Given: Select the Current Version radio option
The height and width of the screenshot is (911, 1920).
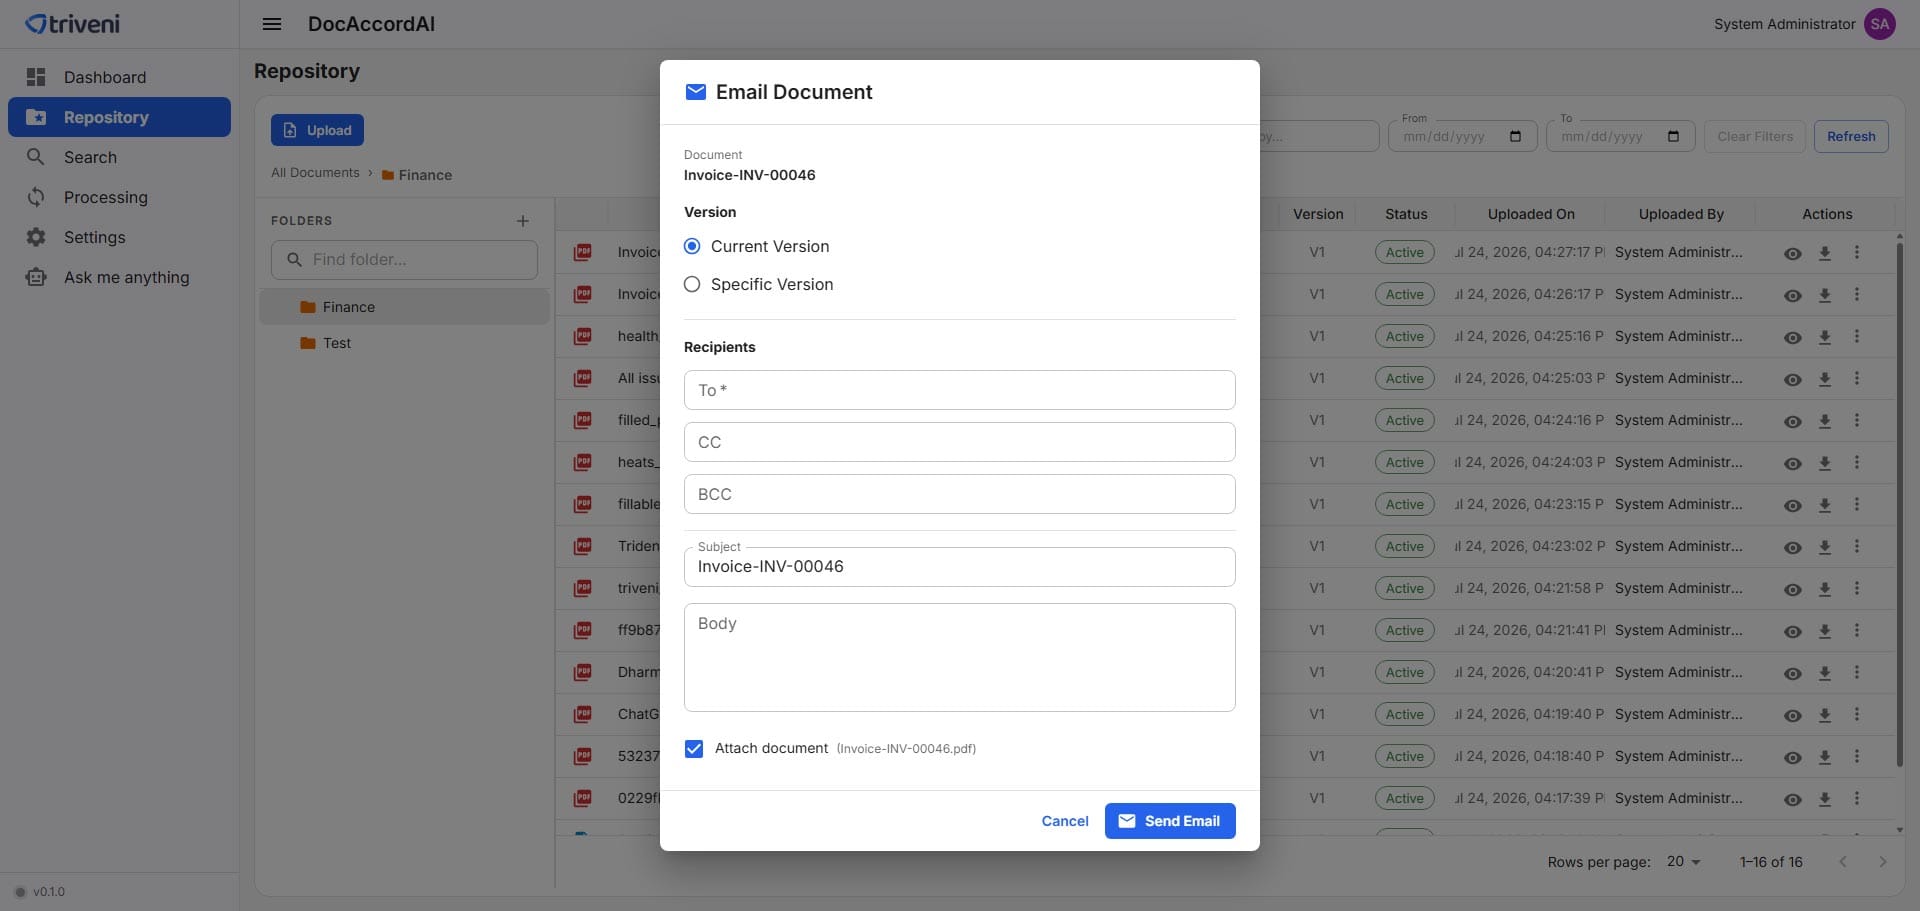Looking at the screenshot, I should click(692, 246).
